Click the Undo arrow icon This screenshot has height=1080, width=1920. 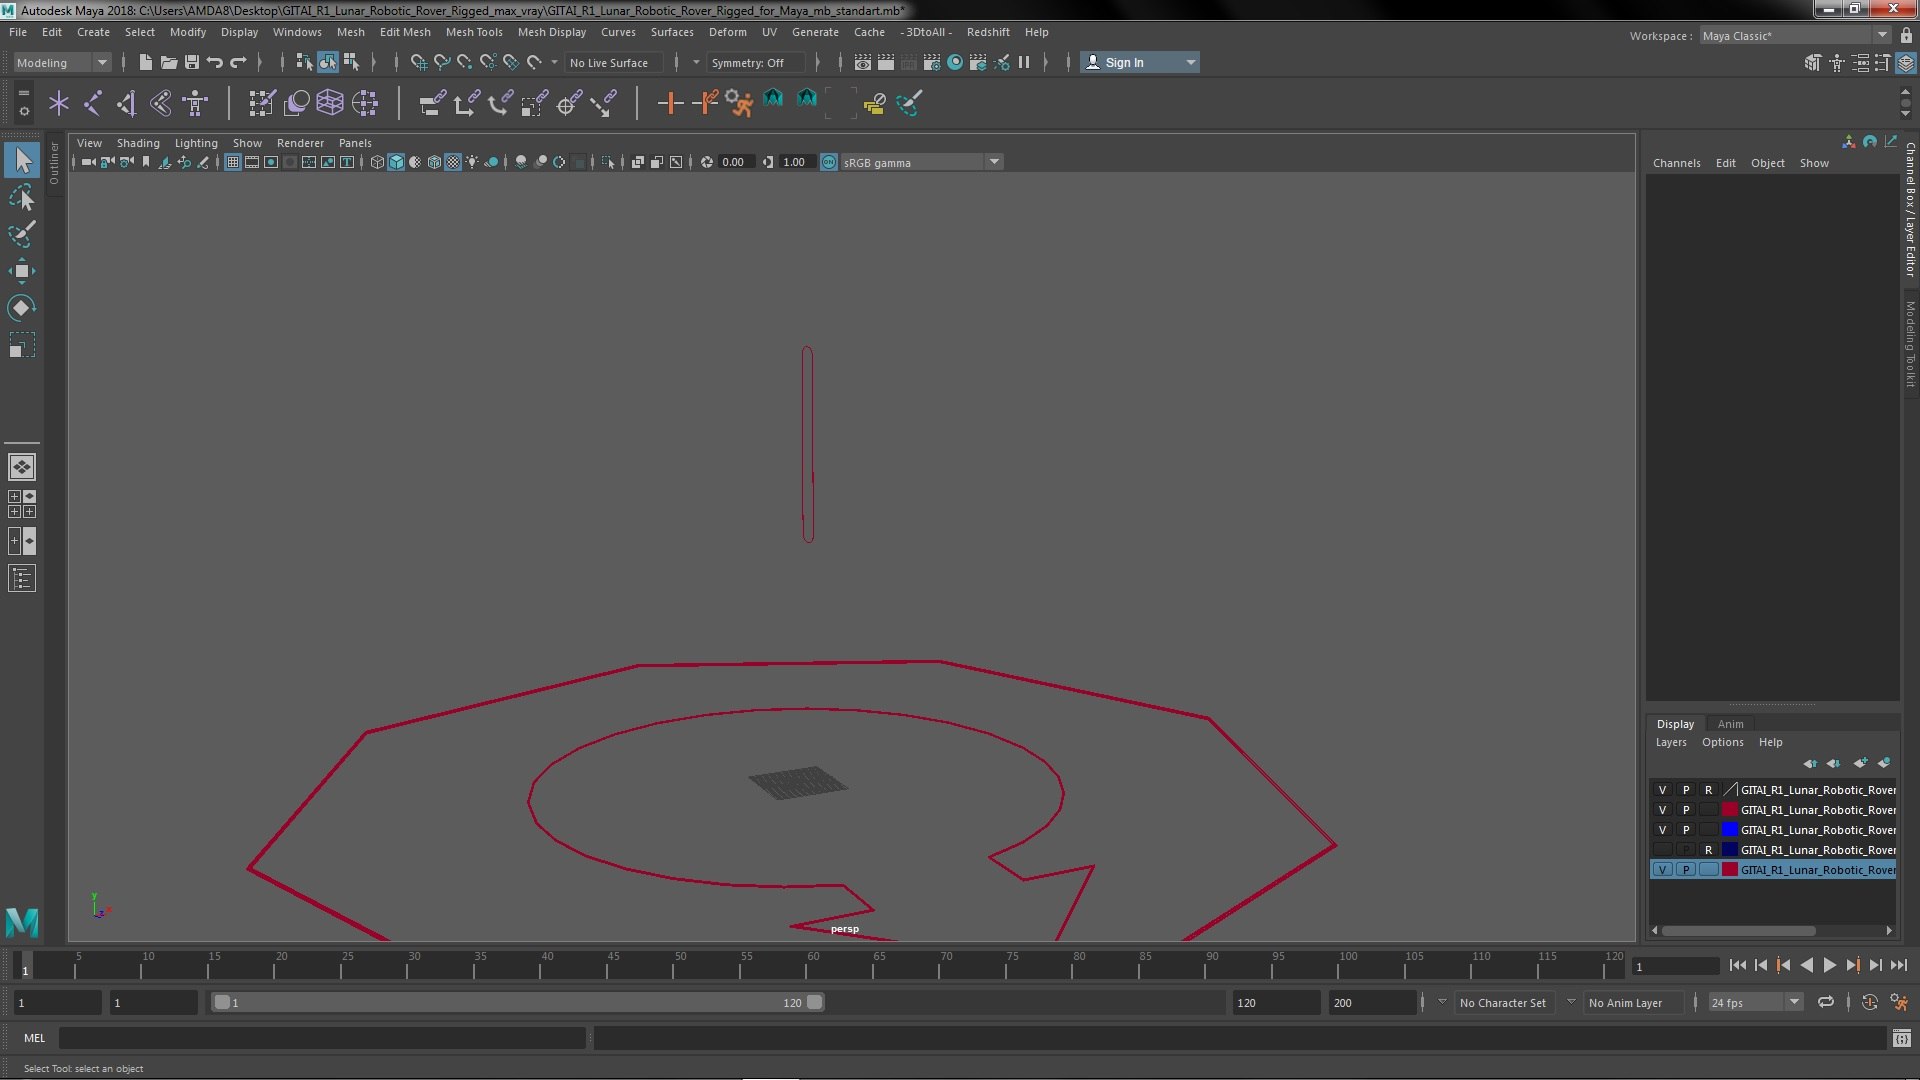click(x=214, y=62)
